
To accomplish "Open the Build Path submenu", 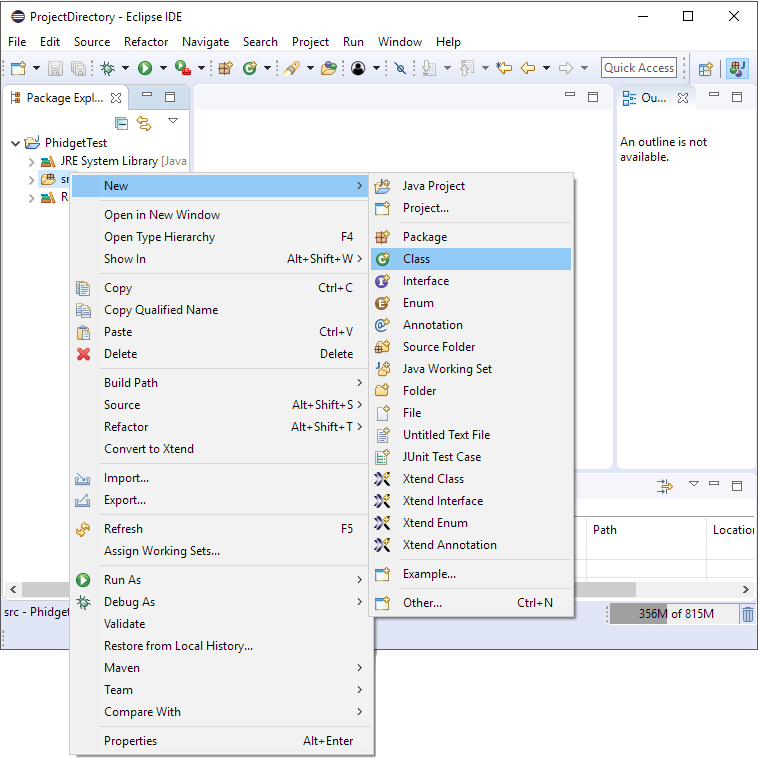I will pyautogui.click(x=221, y=383).
